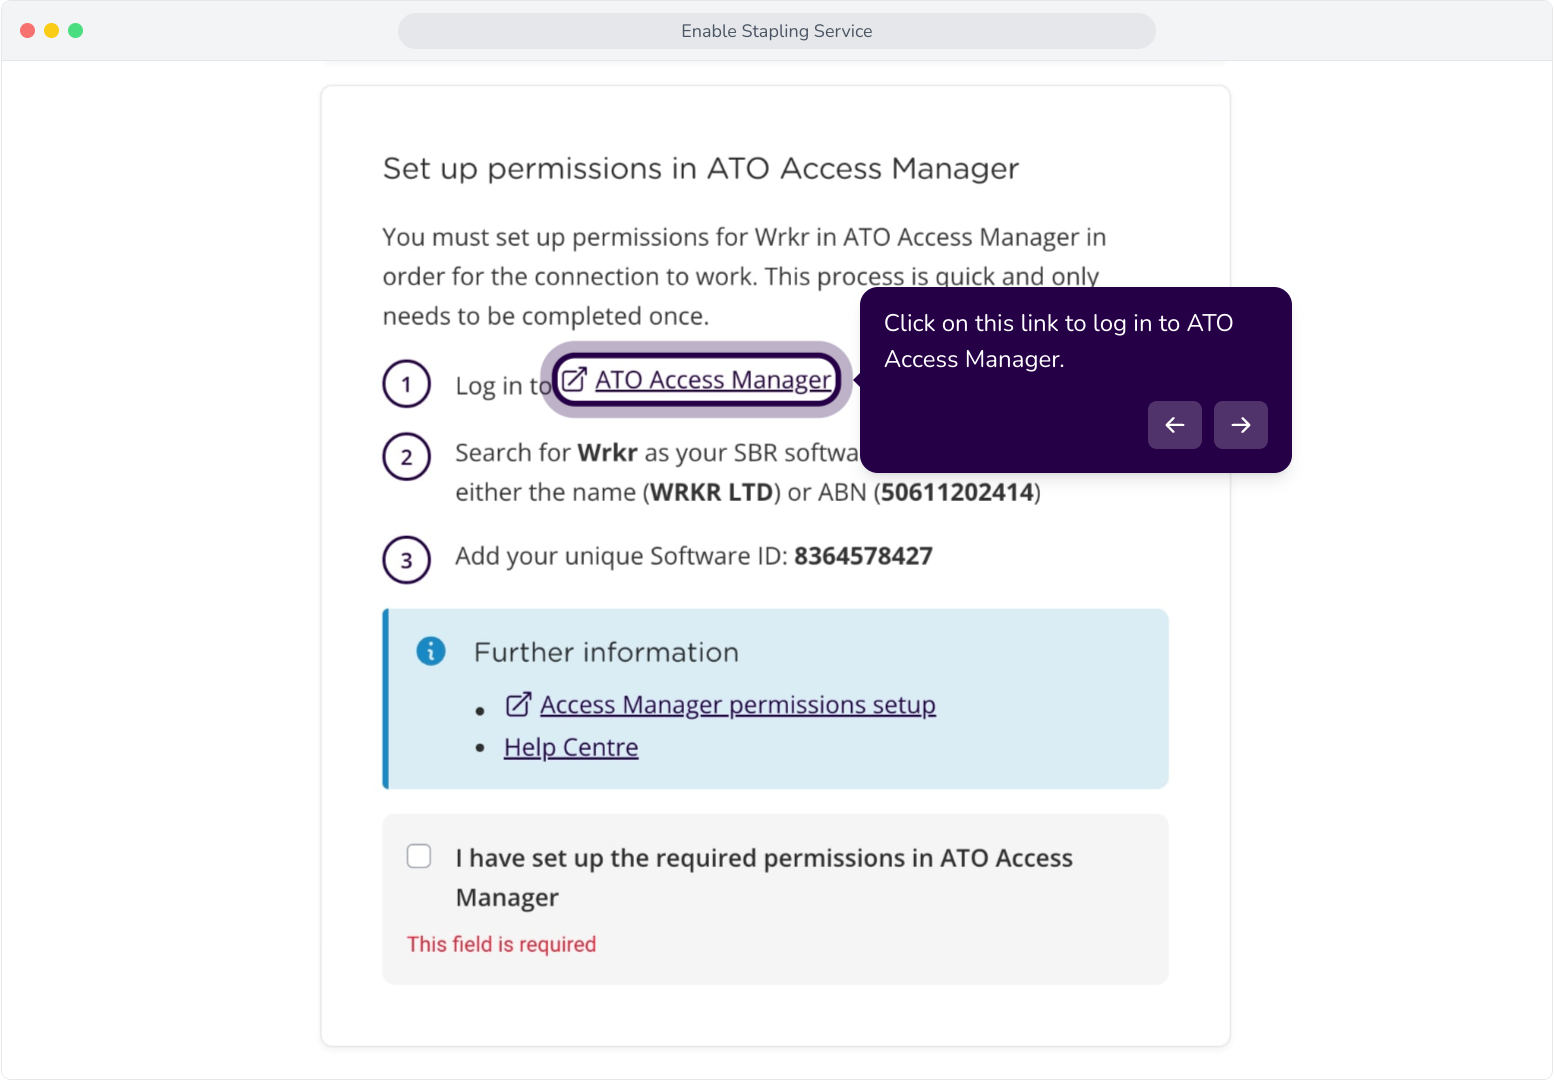Click the green maximize window button
The image size is (1554, 1080).
[x=76, y=31]
